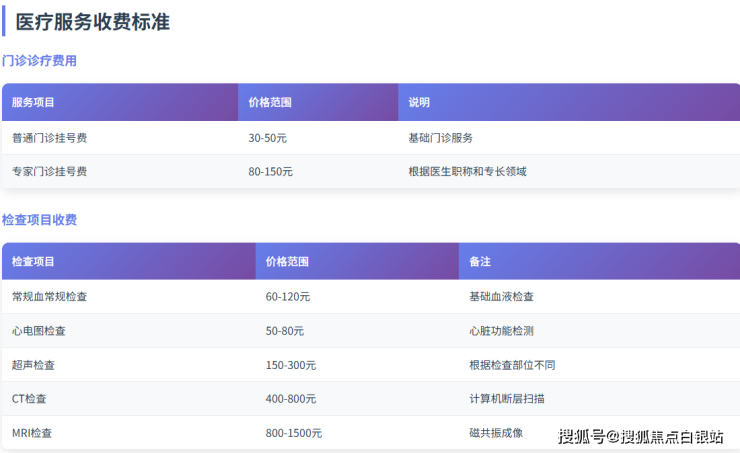Select the 门诊诊疗费用 section heading
This screenshot has height=453, width=740.
click(x=40, y=61)
